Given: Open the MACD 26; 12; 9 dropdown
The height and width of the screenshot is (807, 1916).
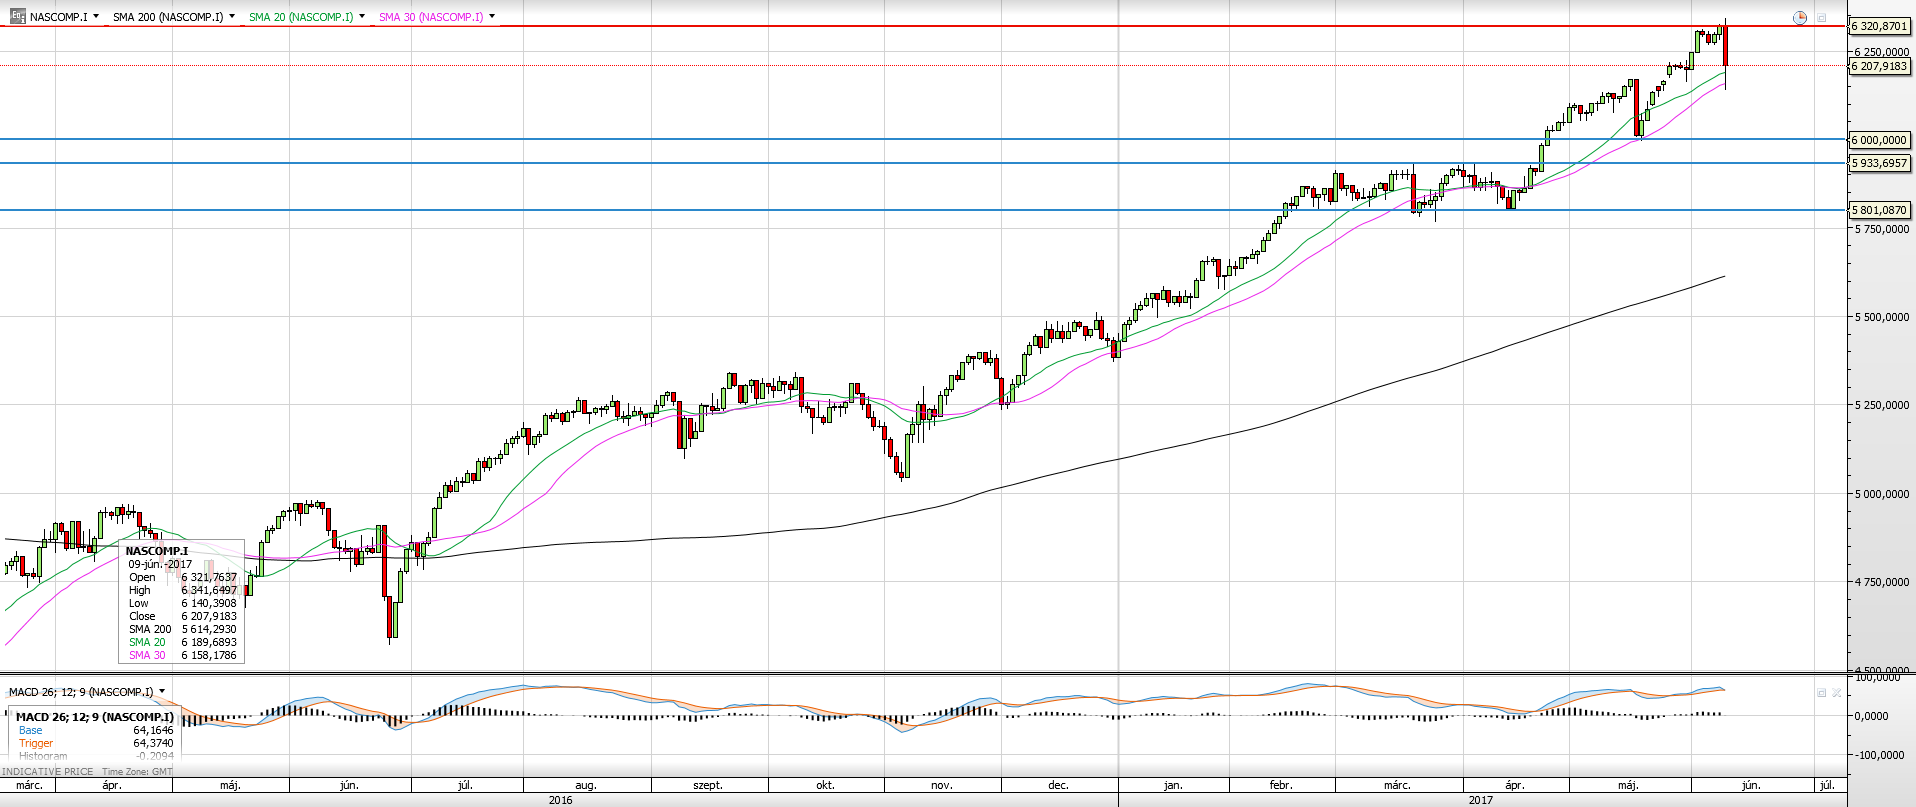Looking at the screenshot, I should pos(162,691).
